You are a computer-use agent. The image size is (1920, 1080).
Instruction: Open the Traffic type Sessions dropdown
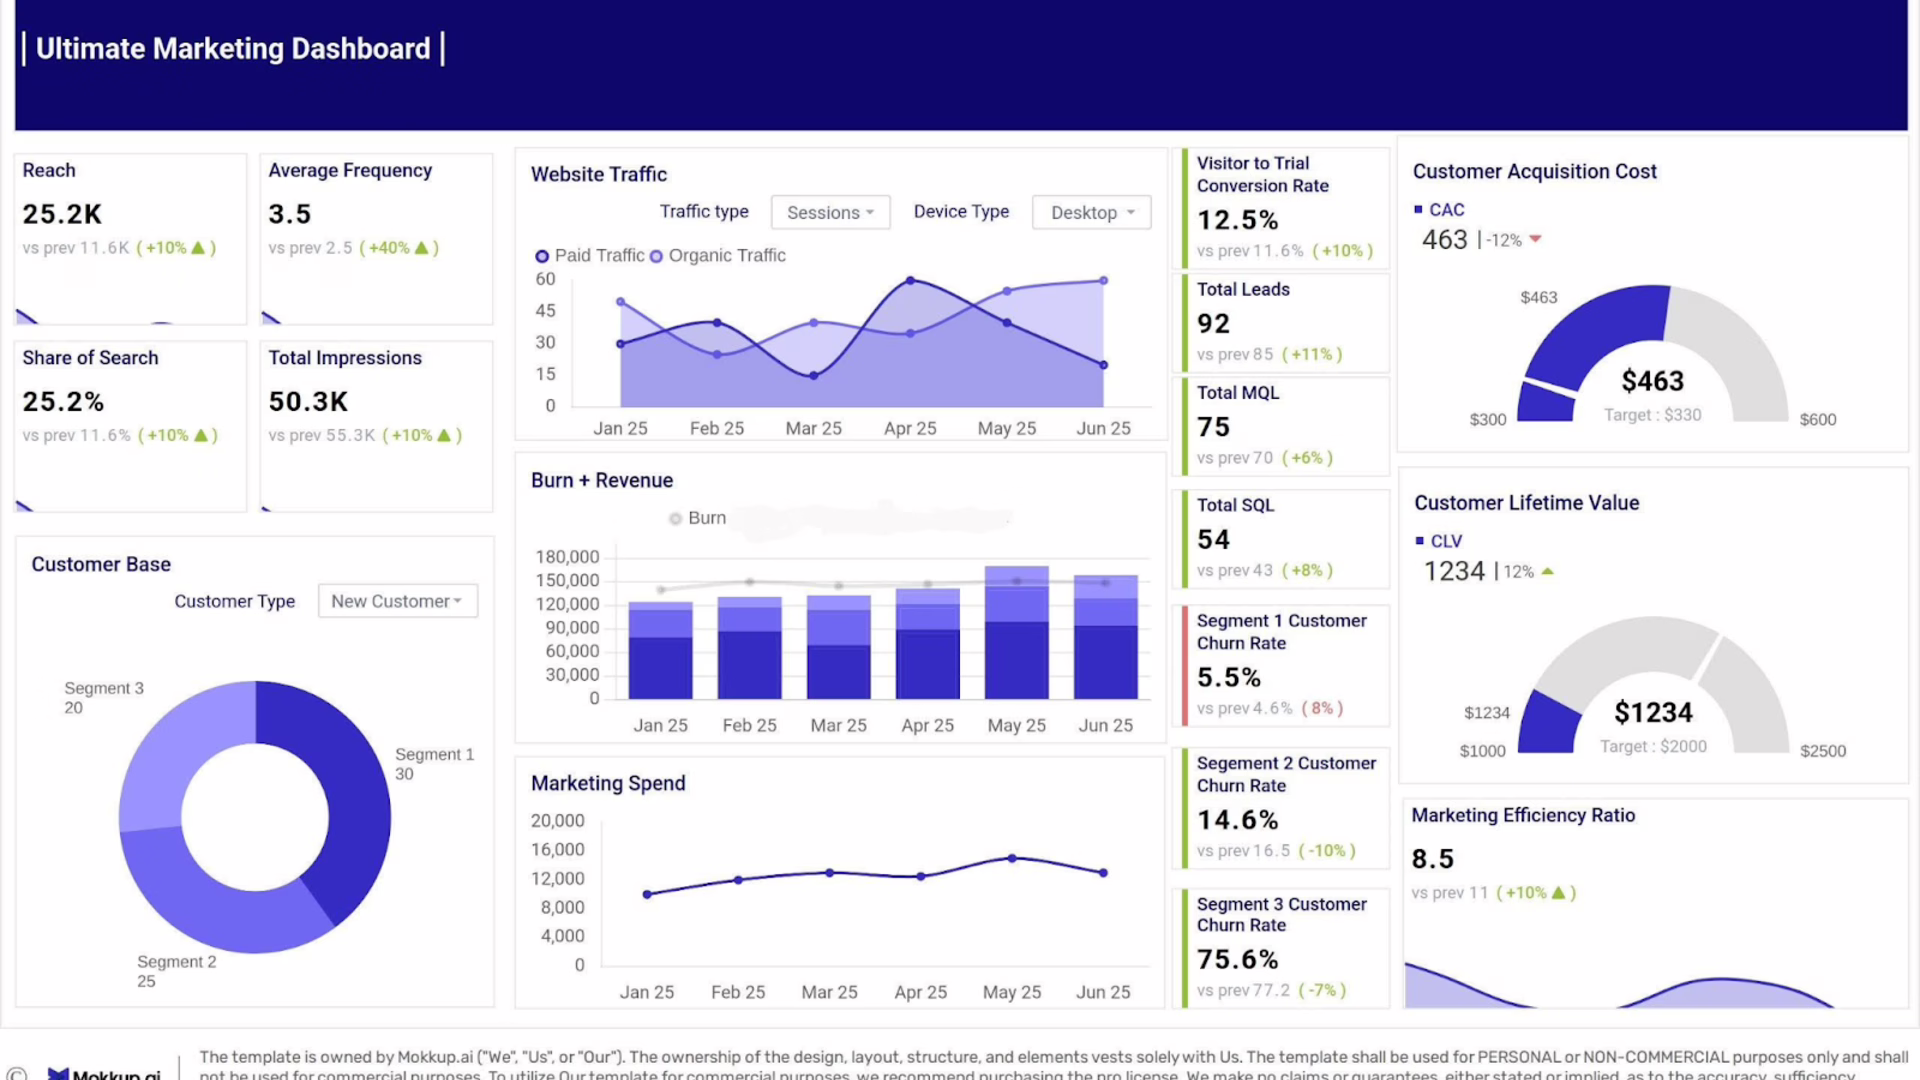point(830,212)
